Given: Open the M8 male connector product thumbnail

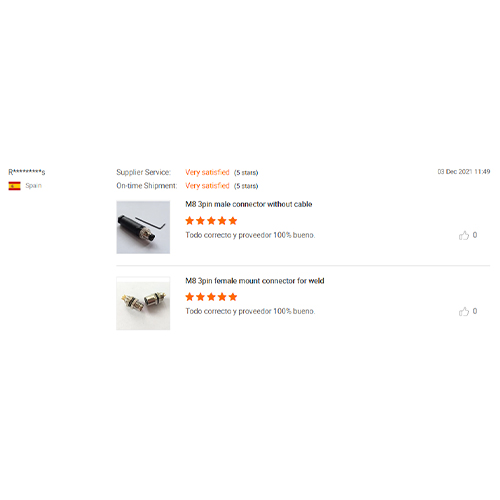Looking at the screenshot, I should click(143, 227).
